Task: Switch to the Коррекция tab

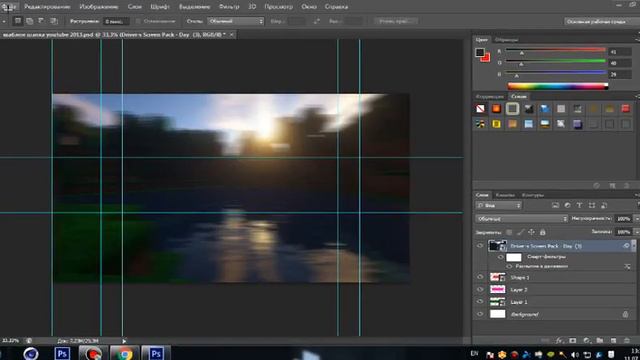Action: pyautogui.click(x=490, y=96)
